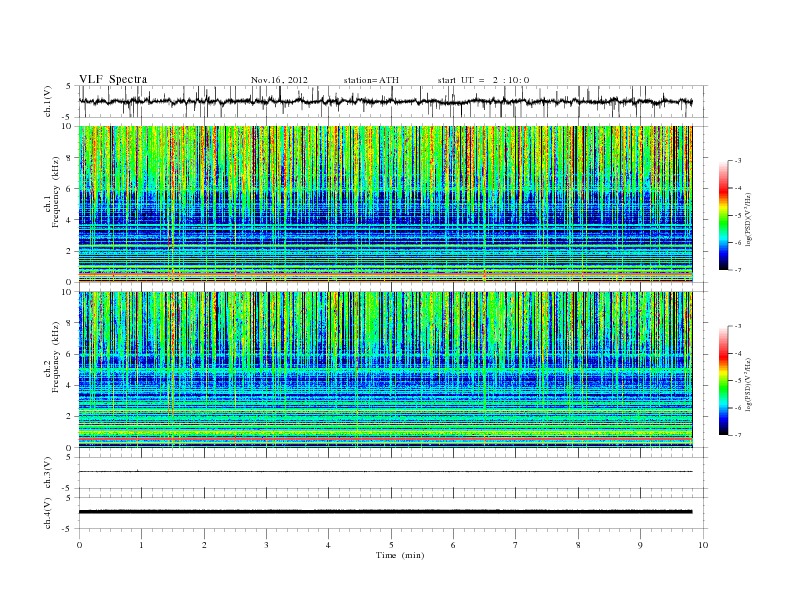Click the ch.3 voltage trace panel

pos(393,473)
